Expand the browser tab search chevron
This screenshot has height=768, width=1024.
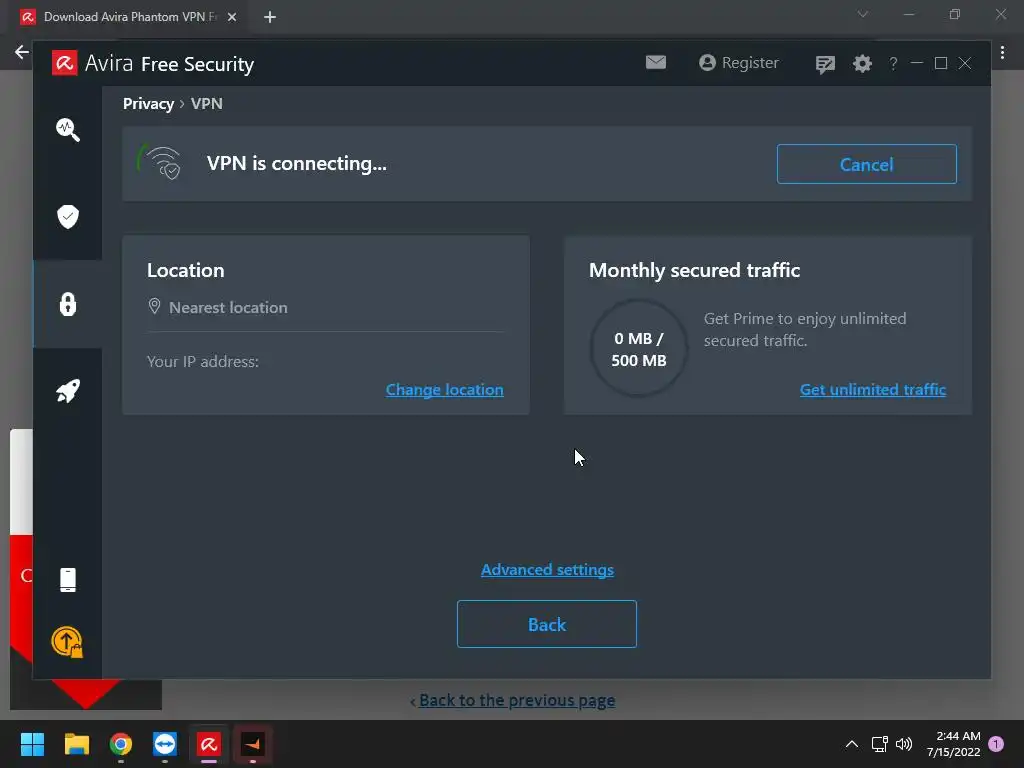862,14
